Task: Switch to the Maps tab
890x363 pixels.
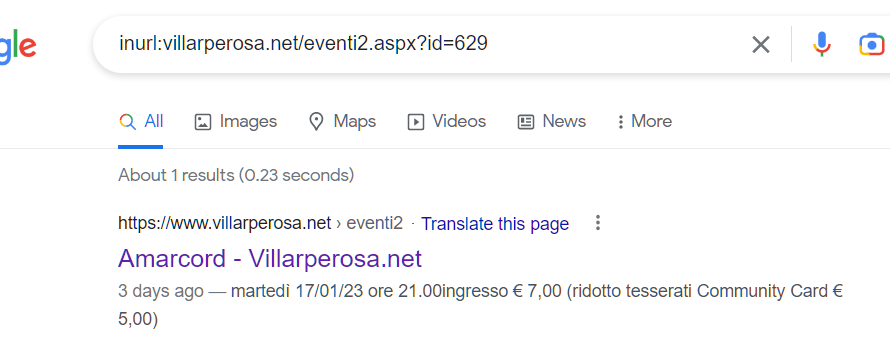Action: pyautogui.click(x=342, y=121)
